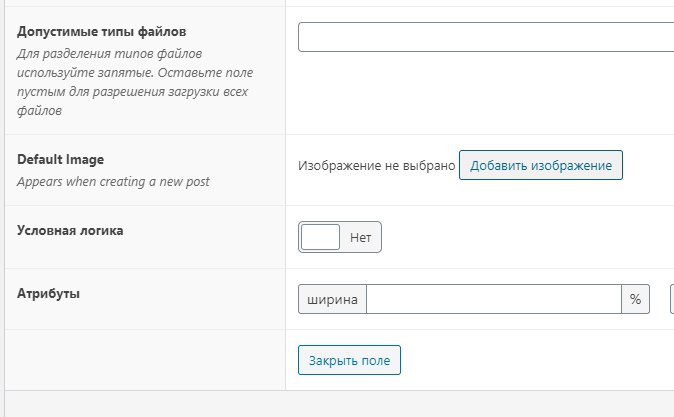Click the Добавить изображение button
This screenshot has height=417, width=674.
(x=541, y=165)
